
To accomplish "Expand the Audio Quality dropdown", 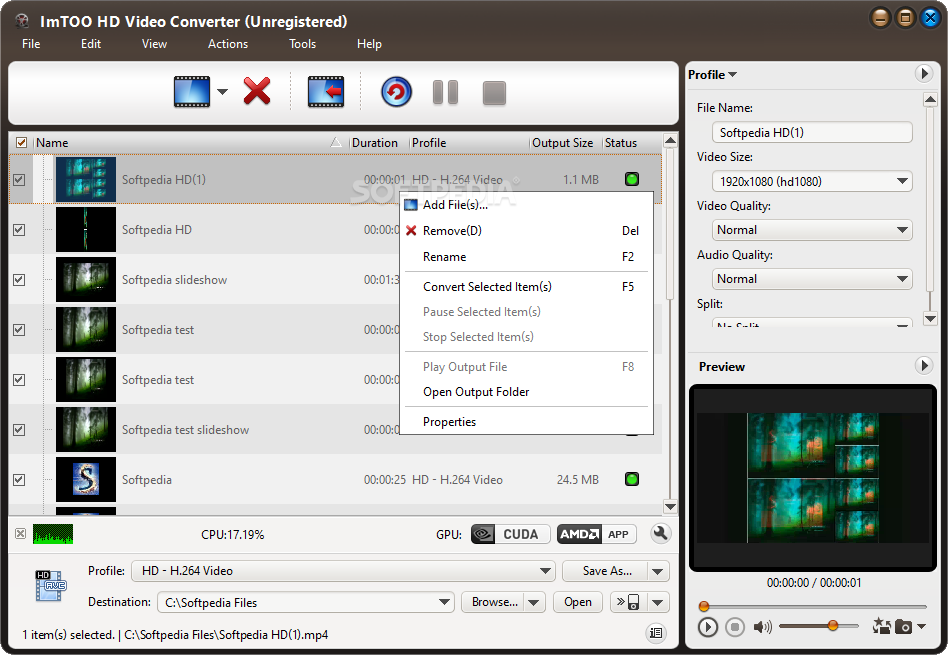I will click(x=812, y=279).
